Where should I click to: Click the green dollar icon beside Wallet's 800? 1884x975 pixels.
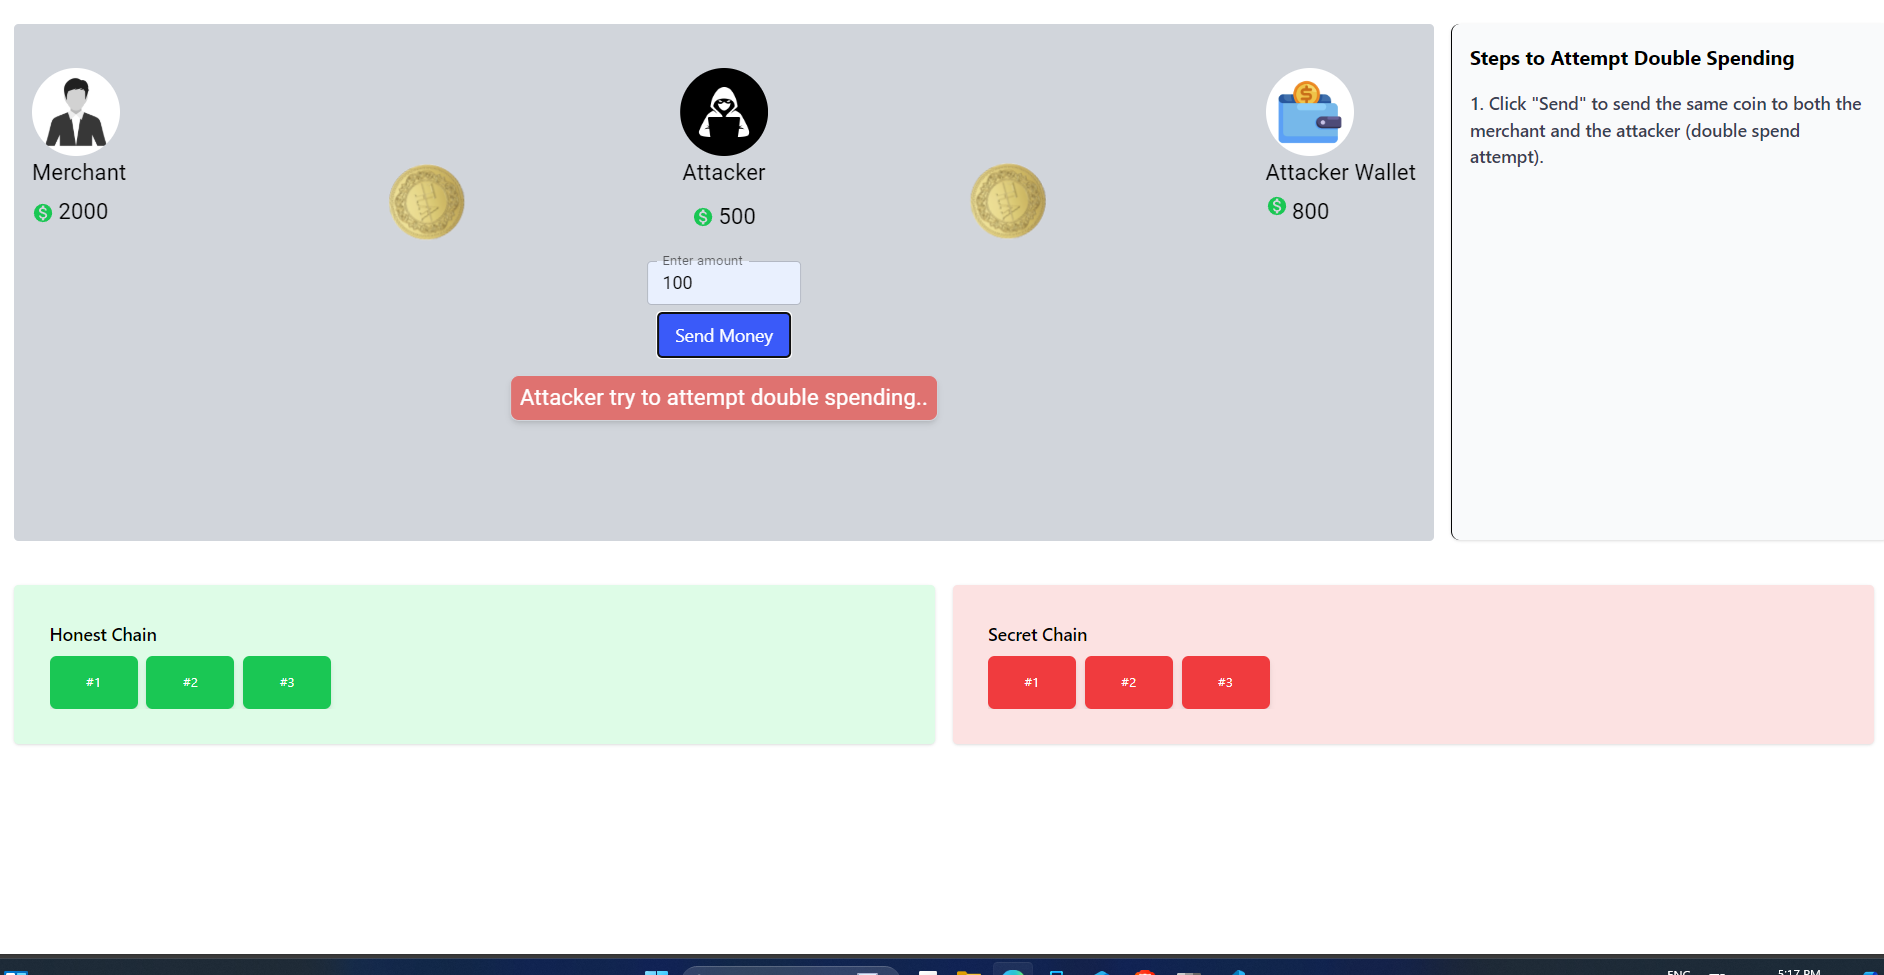coord(1277,206)
